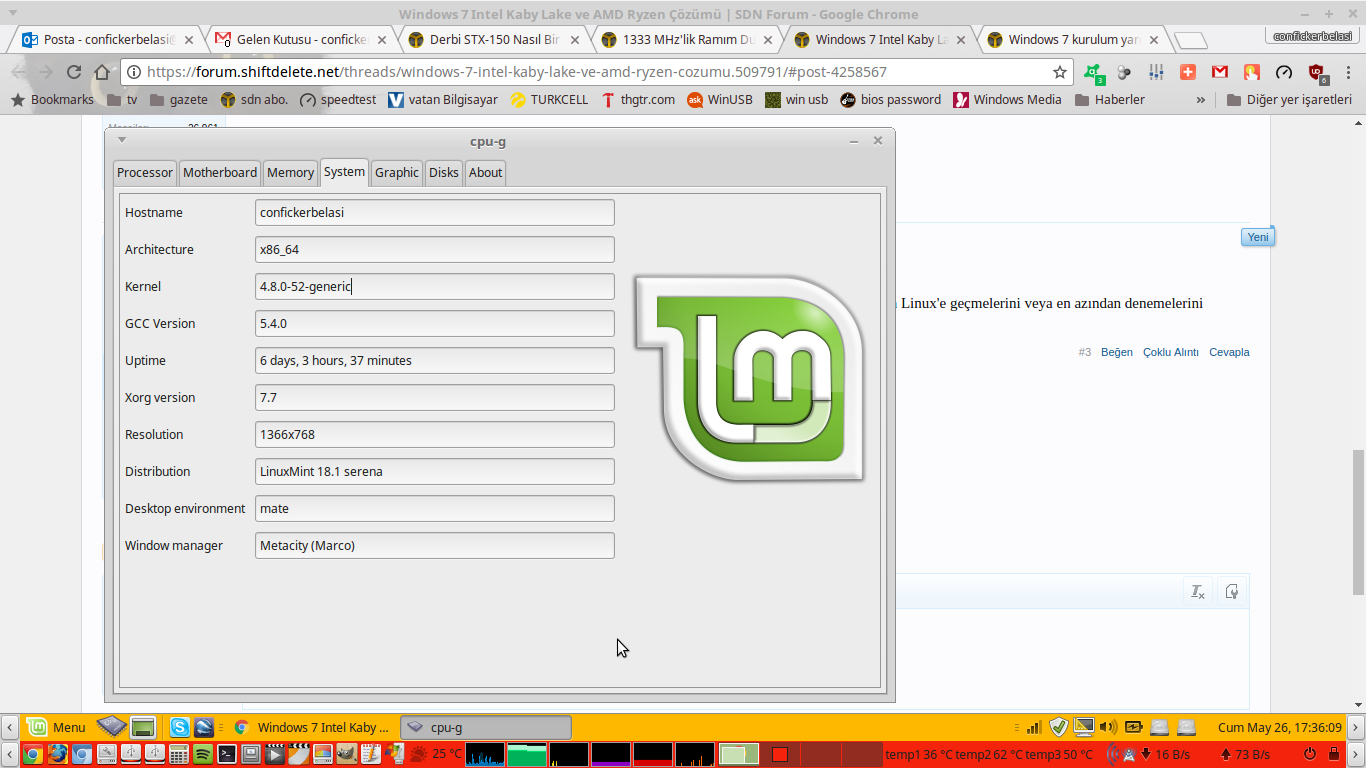
Task: Open the terminal launcher in bottom panel
Action: [x=228, y=754]
